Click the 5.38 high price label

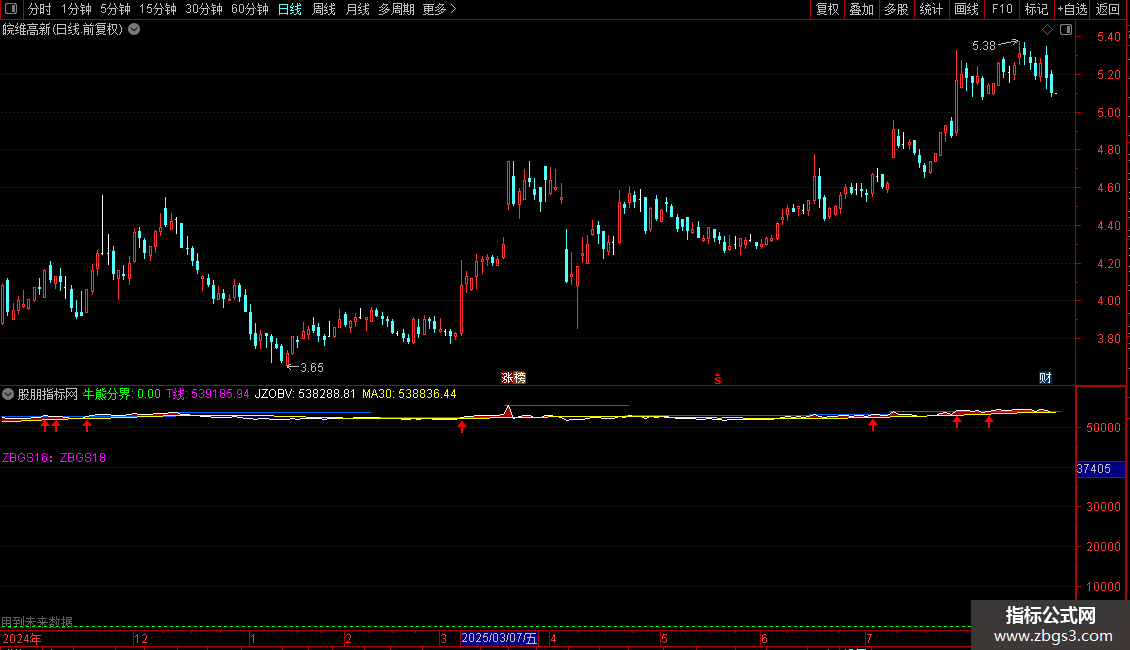pos(984,45)
